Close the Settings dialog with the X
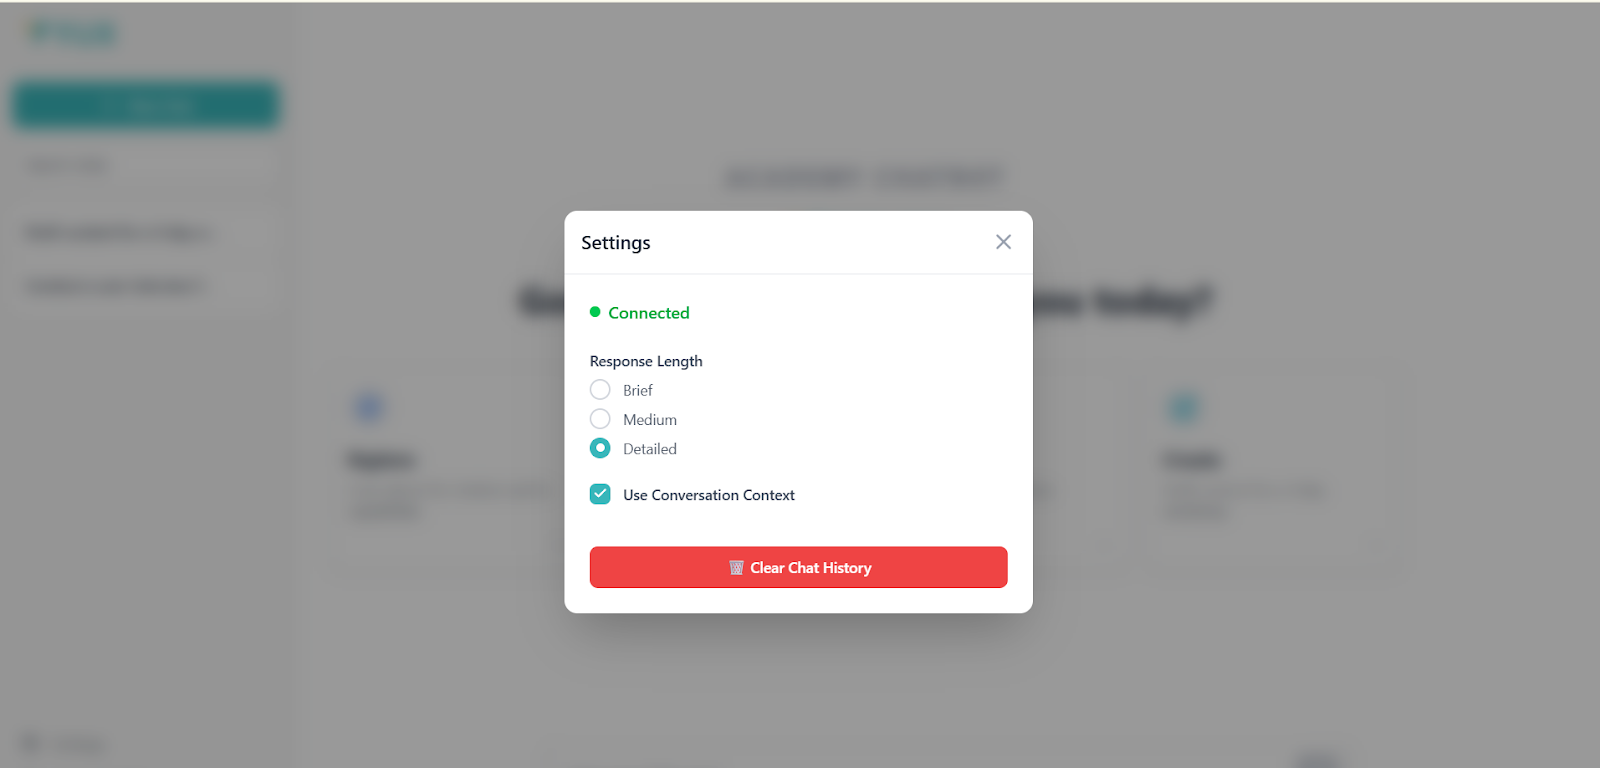 pyautogui.click(x=1003, y=242)
